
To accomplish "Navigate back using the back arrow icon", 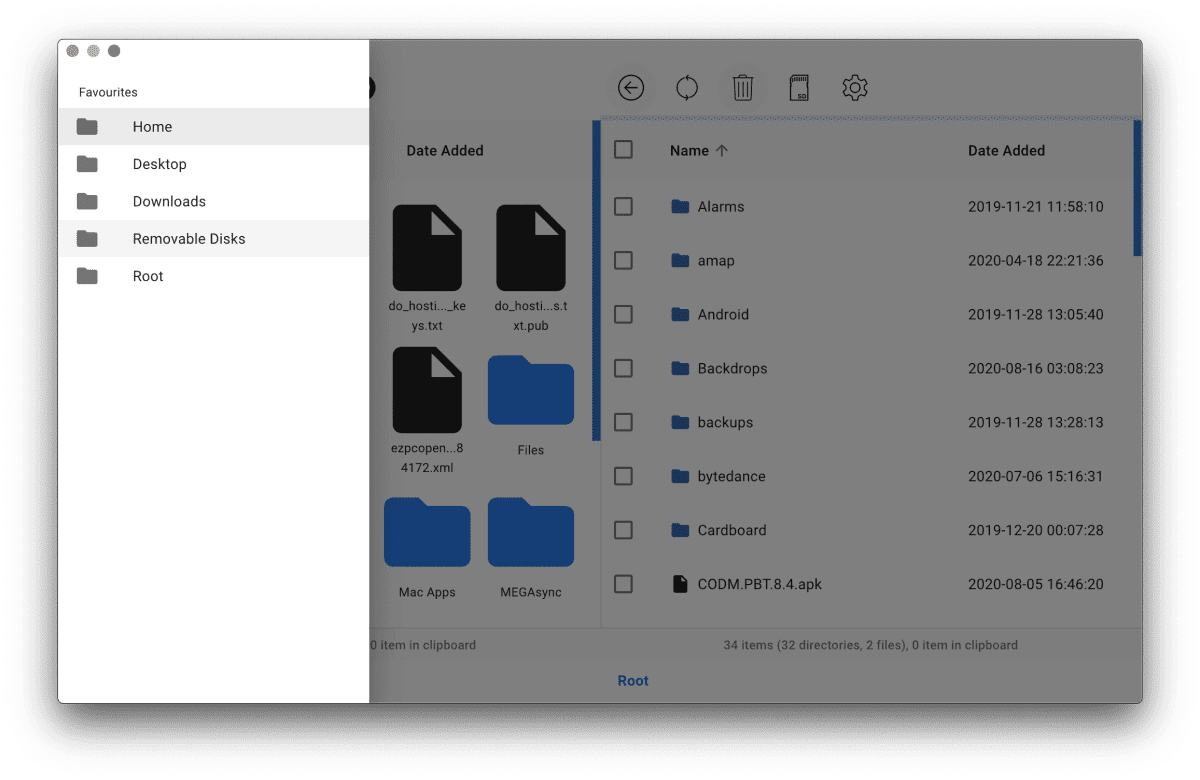I will coord(630,88).
